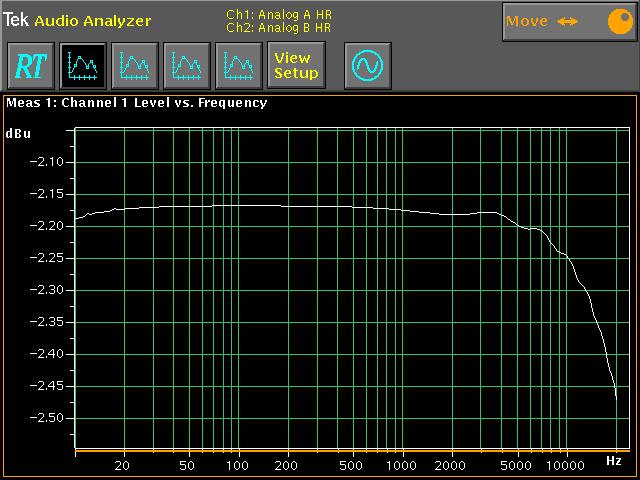Click the orange baseline at graph bottom
The width and height of the screenshot is (640, 480).
[350, 451]
